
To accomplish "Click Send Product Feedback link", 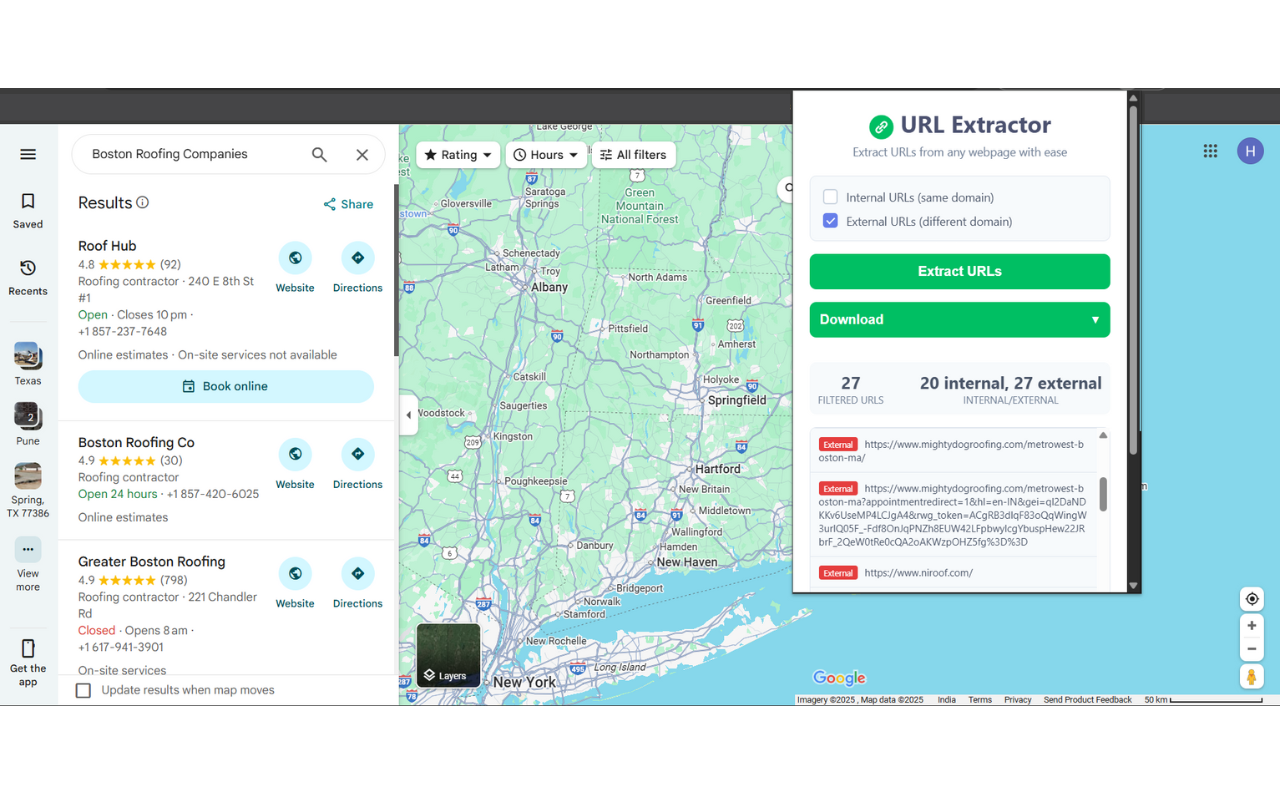I will click(1088, 700).
